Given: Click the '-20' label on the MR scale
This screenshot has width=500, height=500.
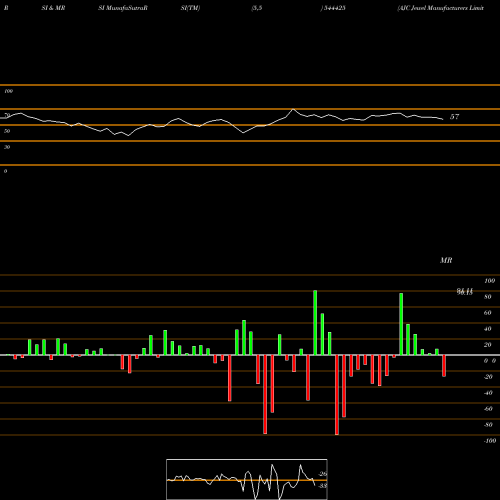Looking at the screenshot, I should coord(488,377).
